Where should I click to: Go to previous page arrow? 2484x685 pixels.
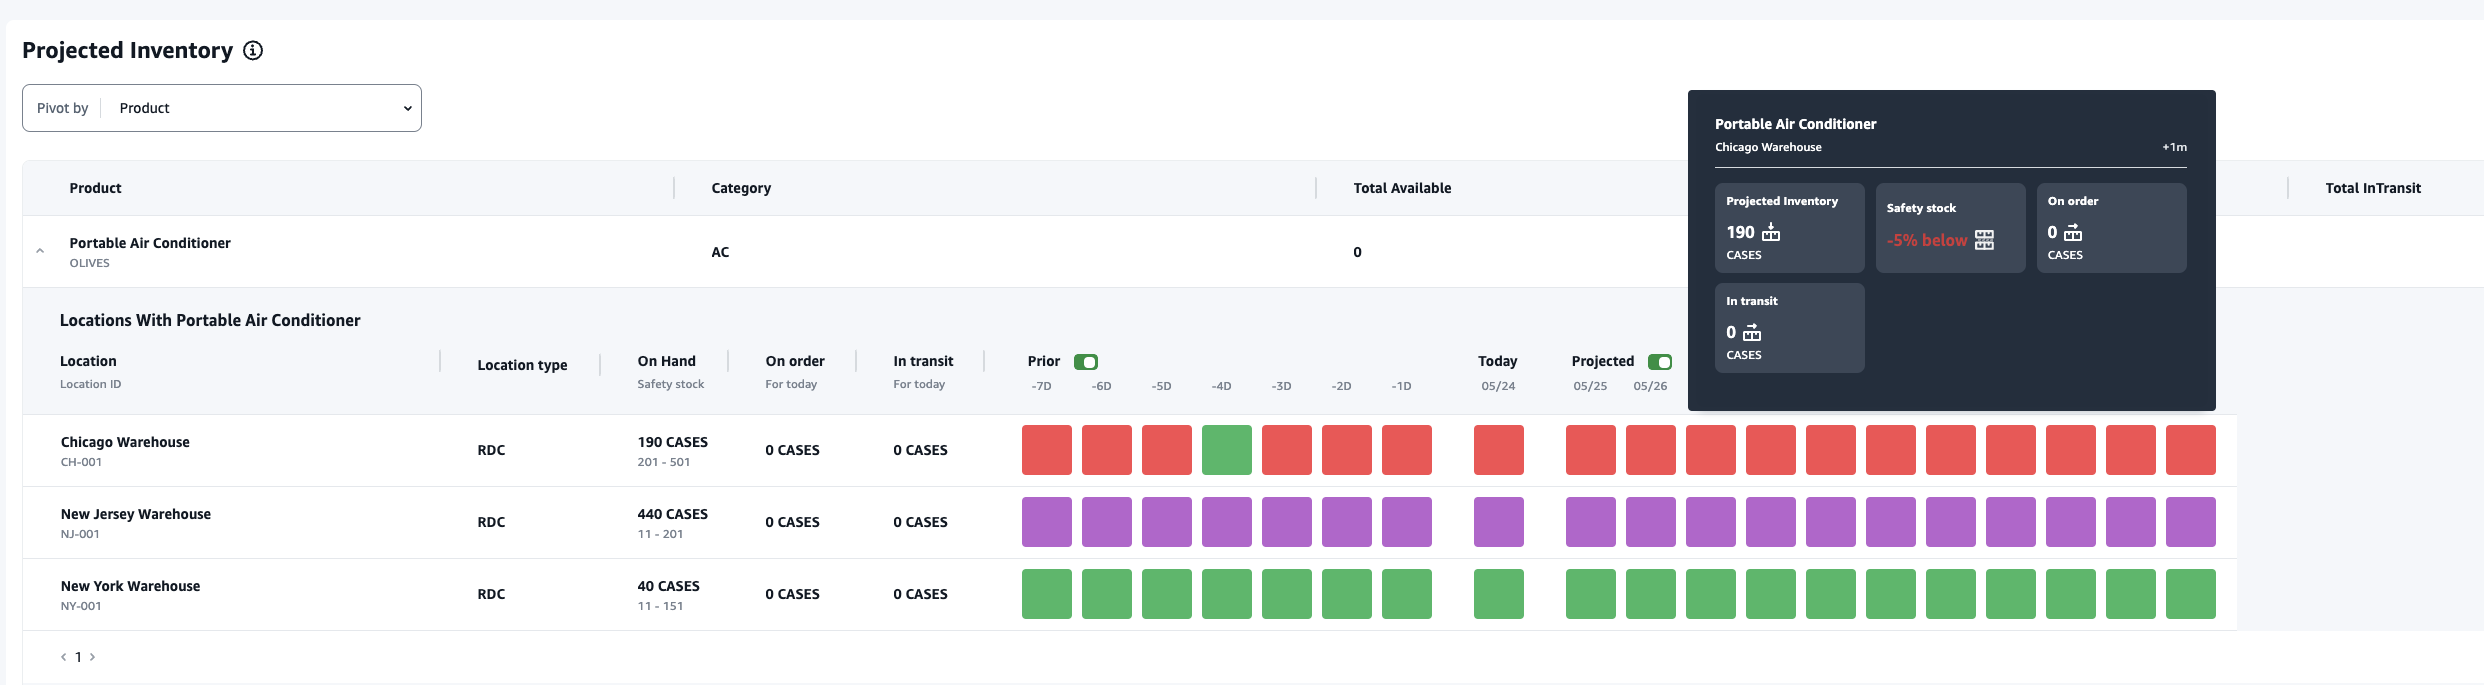(64, 657)
